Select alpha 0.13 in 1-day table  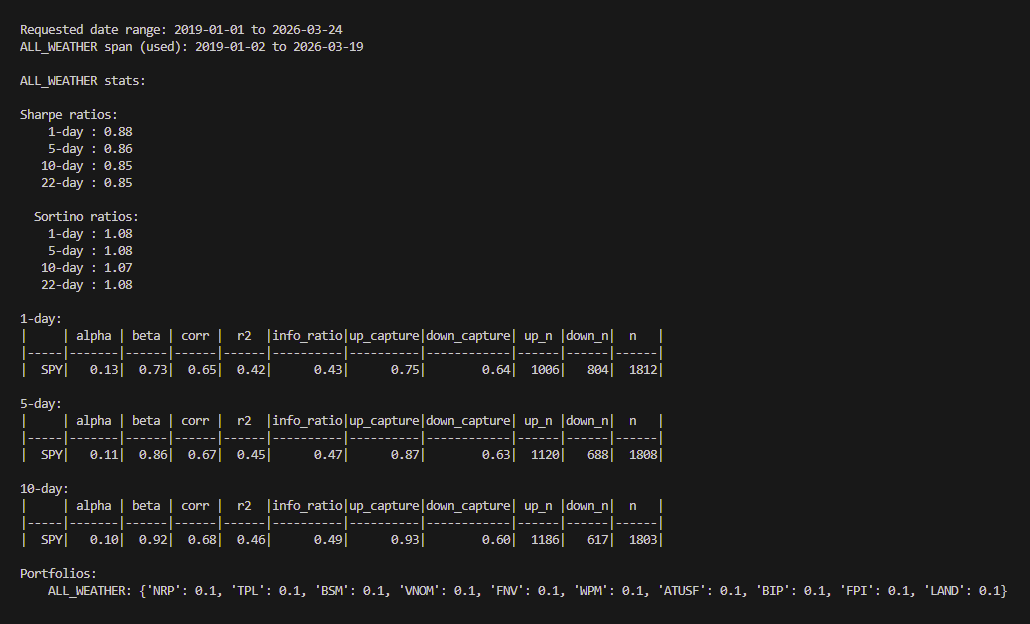pyautogui.click(x=104, y=370)
